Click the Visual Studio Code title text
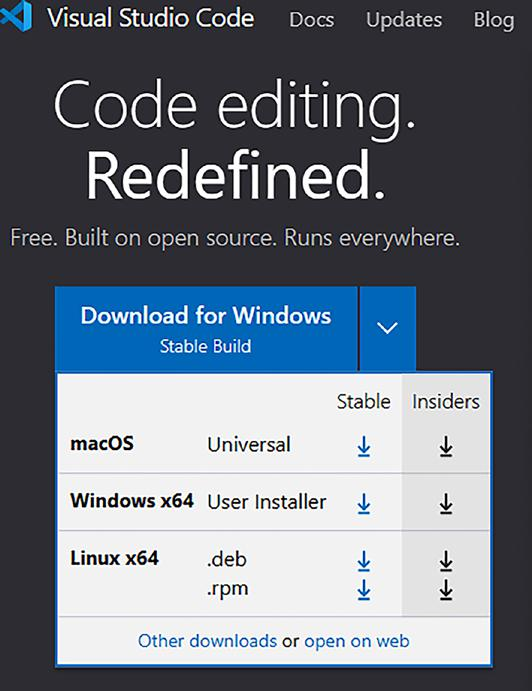The height and width of the screenshot is (691, 532). (x=151, y=18)
